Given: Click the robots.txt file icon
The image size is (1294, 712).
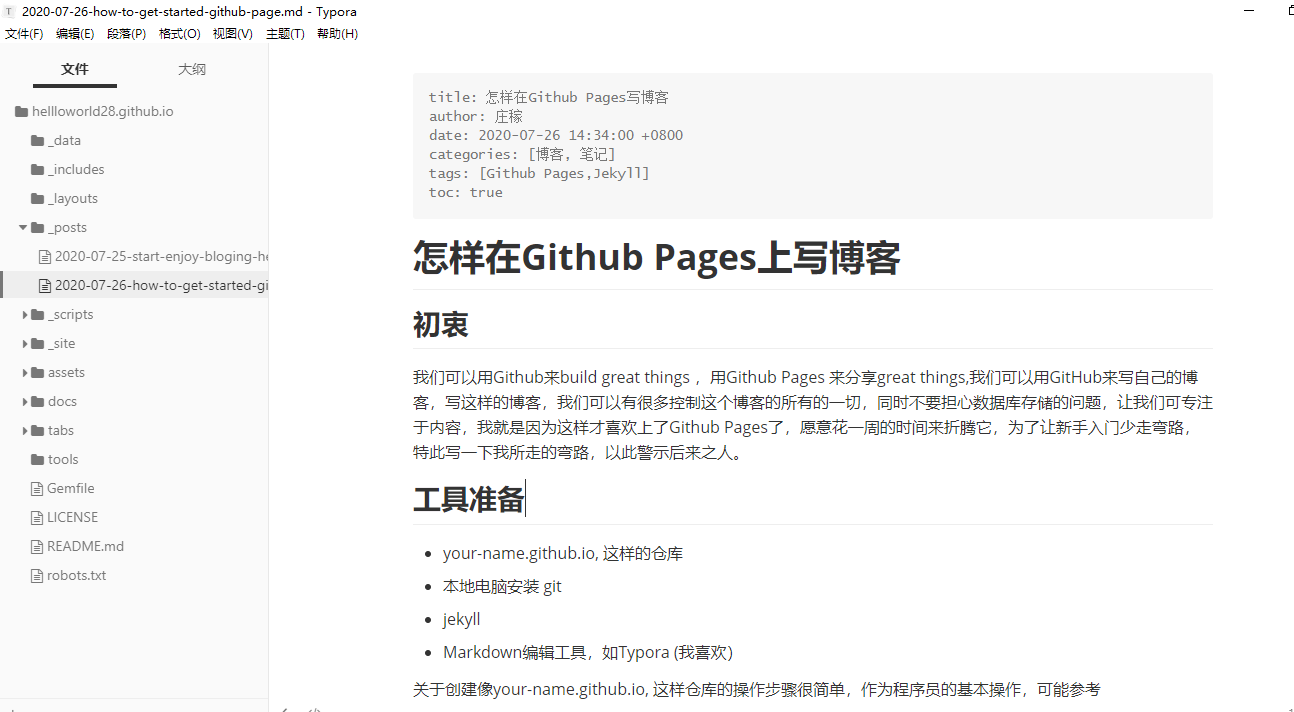Looking at the screenshot, I should click(x=38, y=576).
